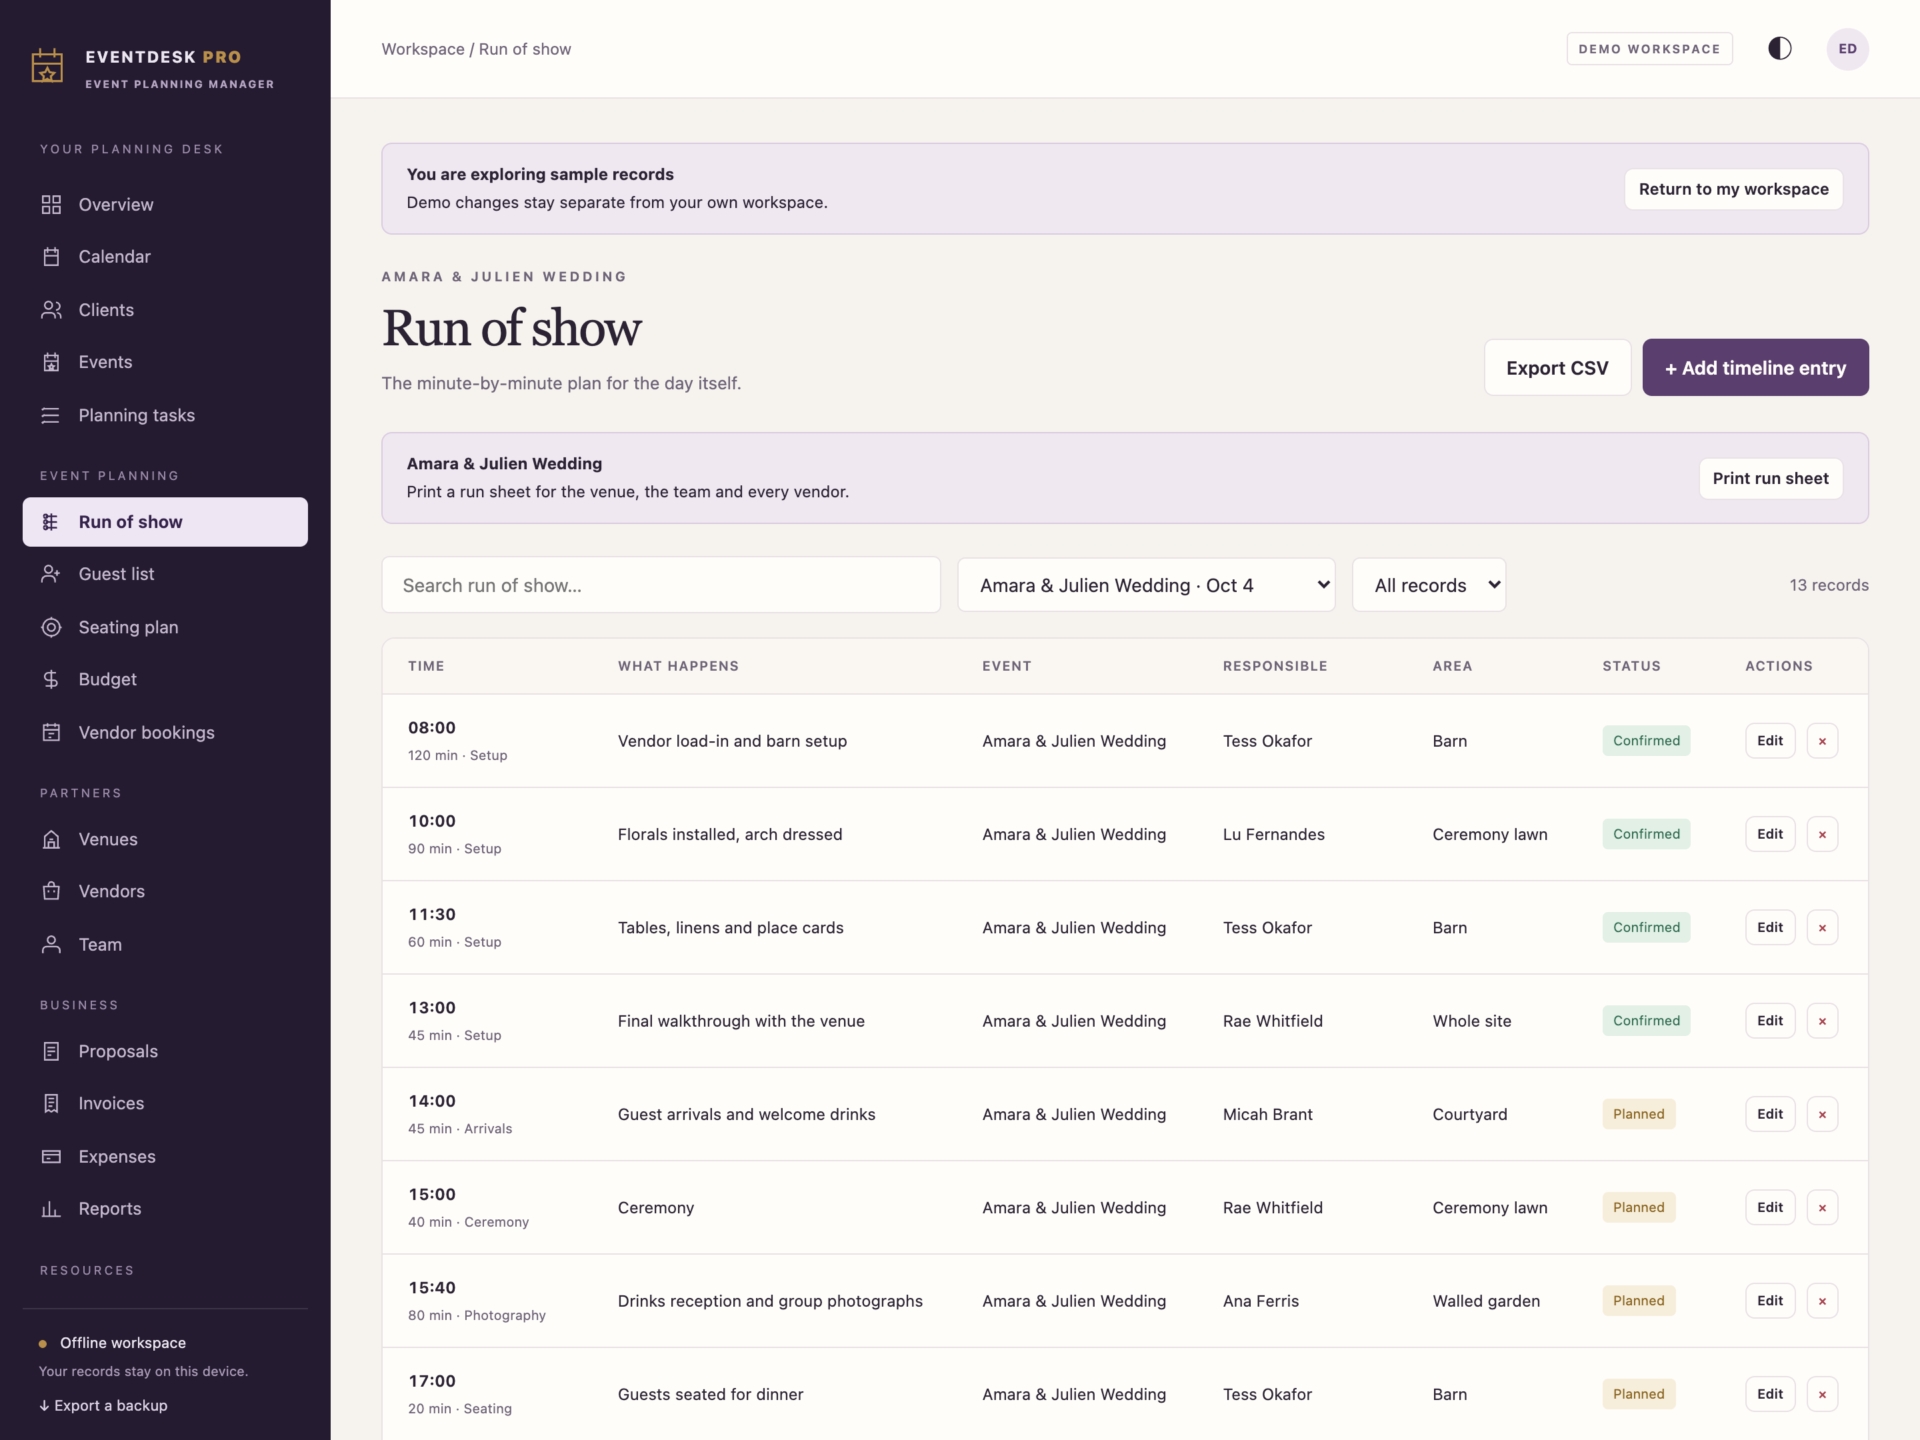Open Calendar in the sidebar

coord(165,257)
